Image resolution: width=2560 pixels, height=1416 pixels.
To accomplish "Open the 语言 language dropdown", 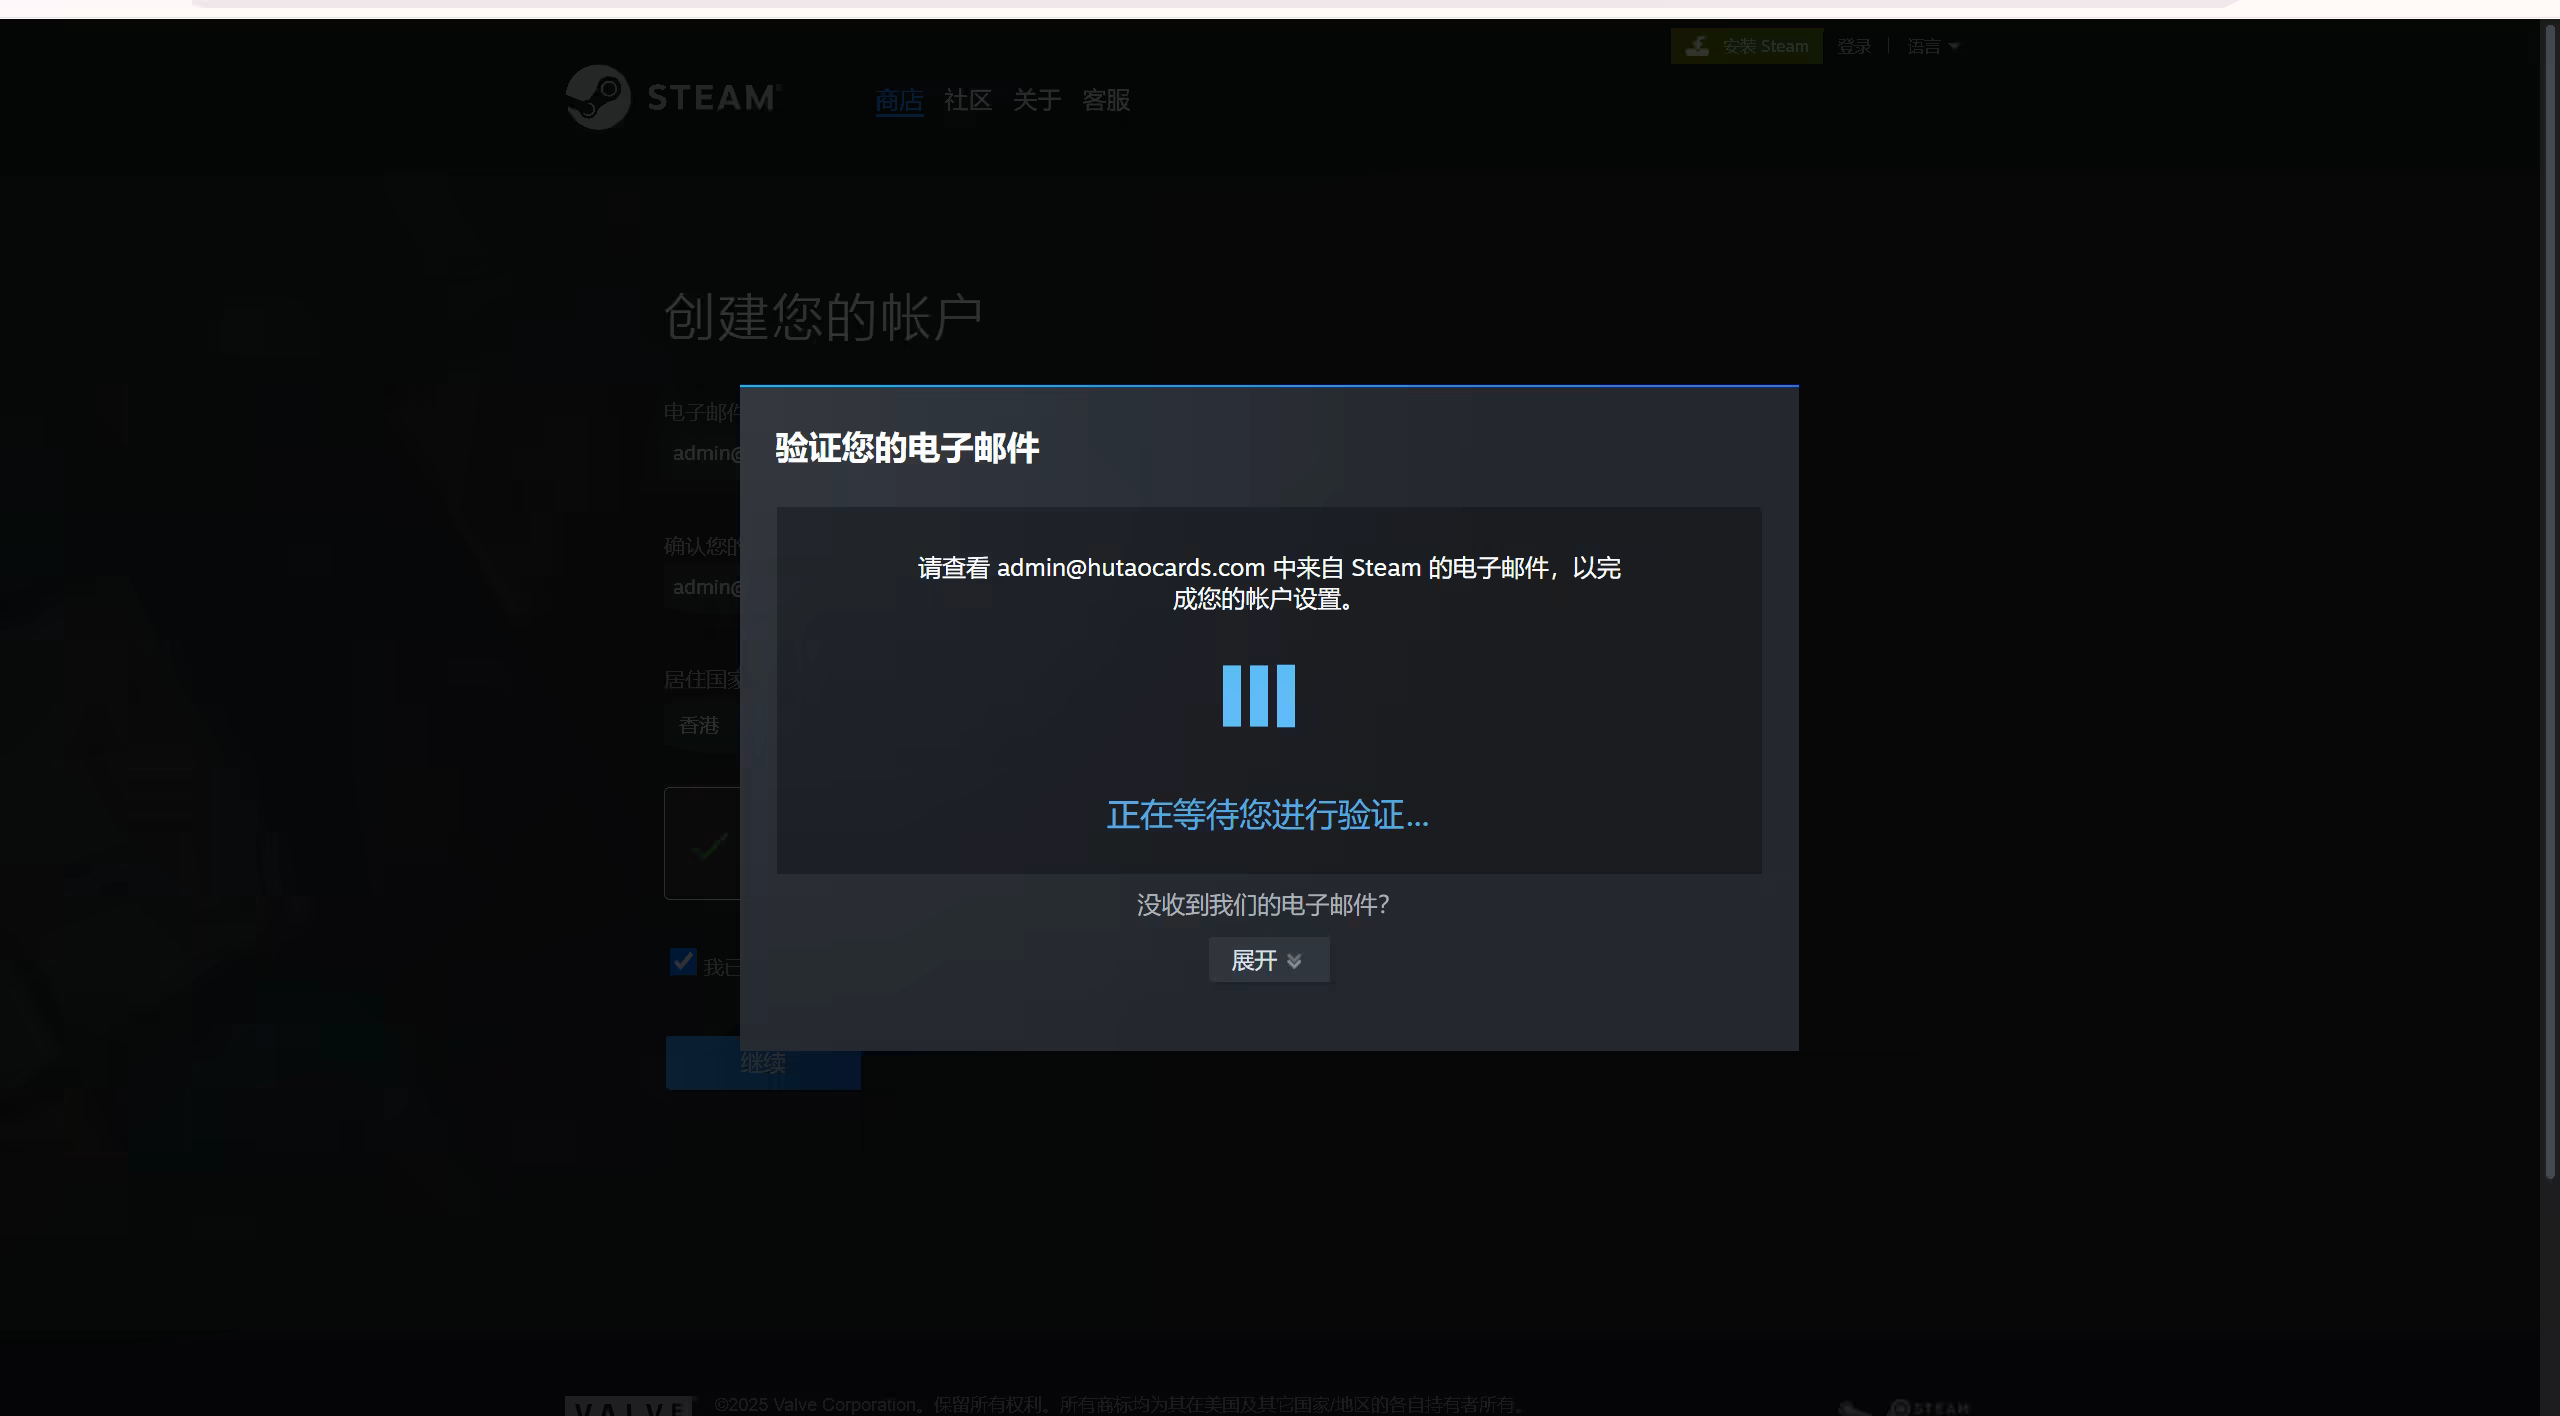I will [x=1932, y=46].
